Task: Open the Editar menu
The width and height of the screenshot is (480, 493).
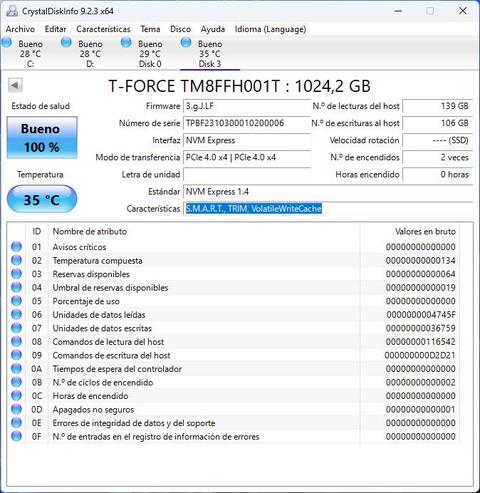Action: (56, 29)
